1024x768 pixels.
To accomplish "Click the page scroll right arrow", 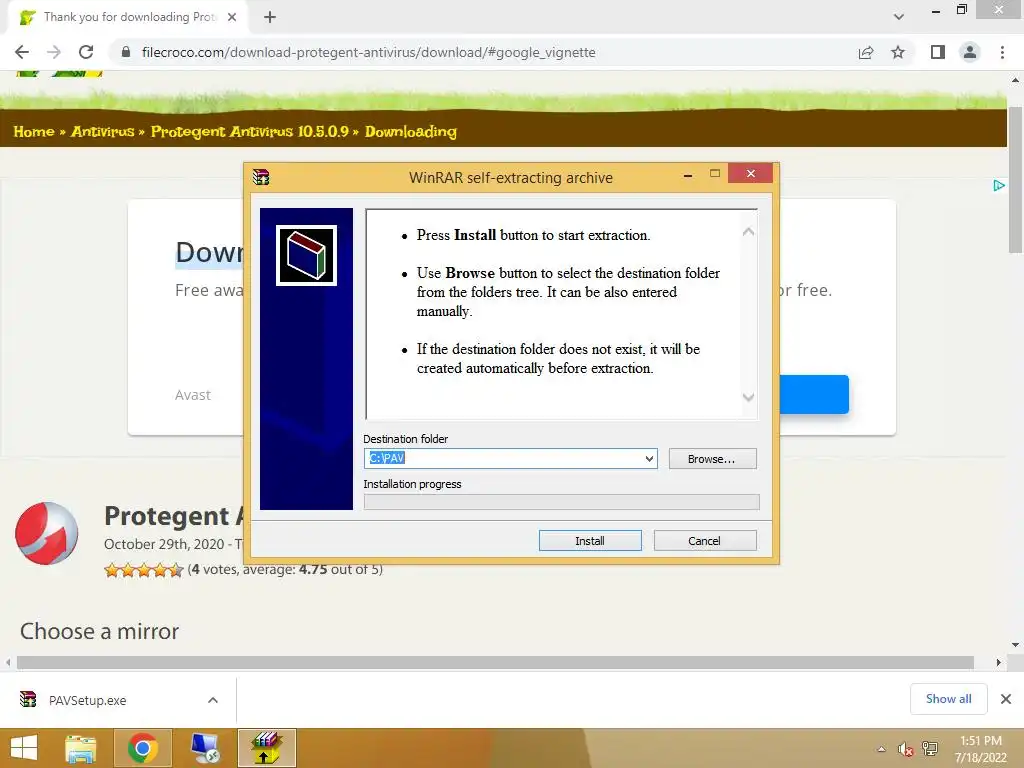I will coord(999,662).
